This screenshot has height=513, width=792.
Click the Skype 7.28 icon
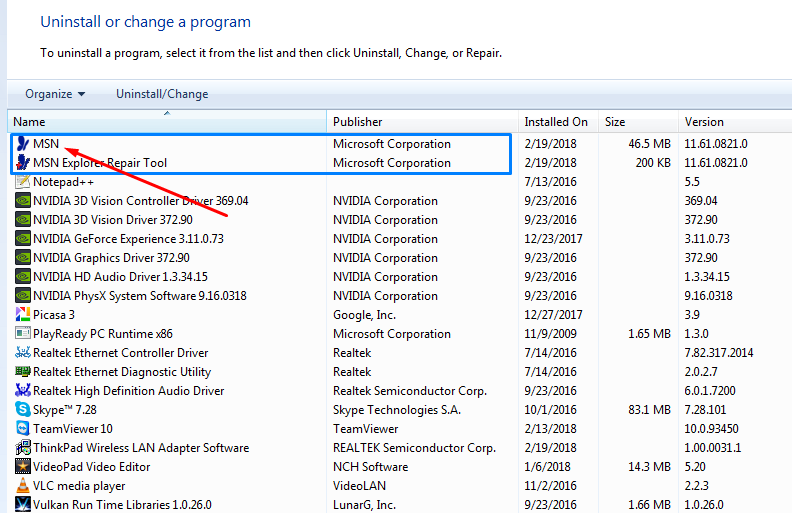pyautogui.click(x=23, y=409)
